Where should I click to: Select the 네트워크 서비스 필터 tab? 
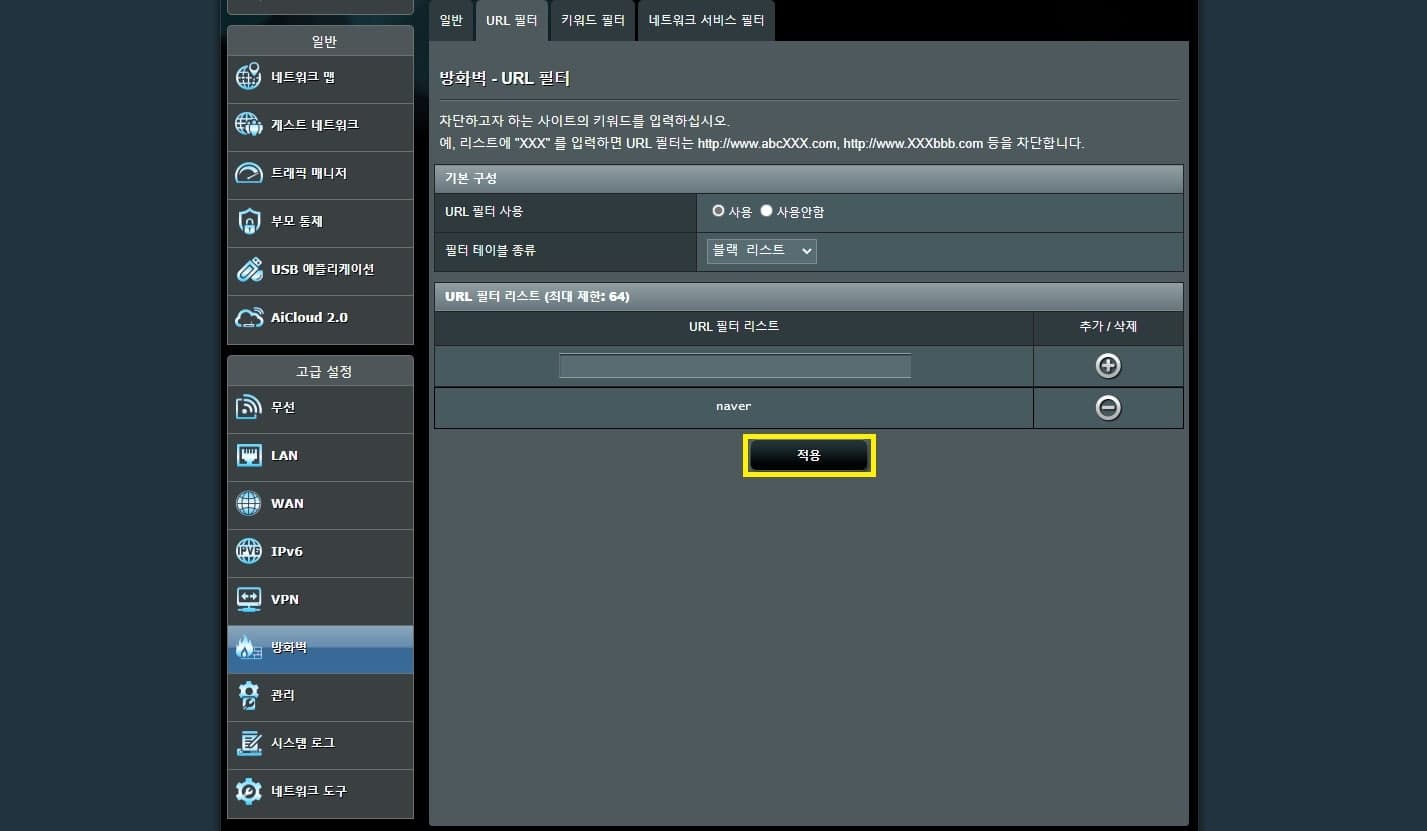(x=706, y=20)
